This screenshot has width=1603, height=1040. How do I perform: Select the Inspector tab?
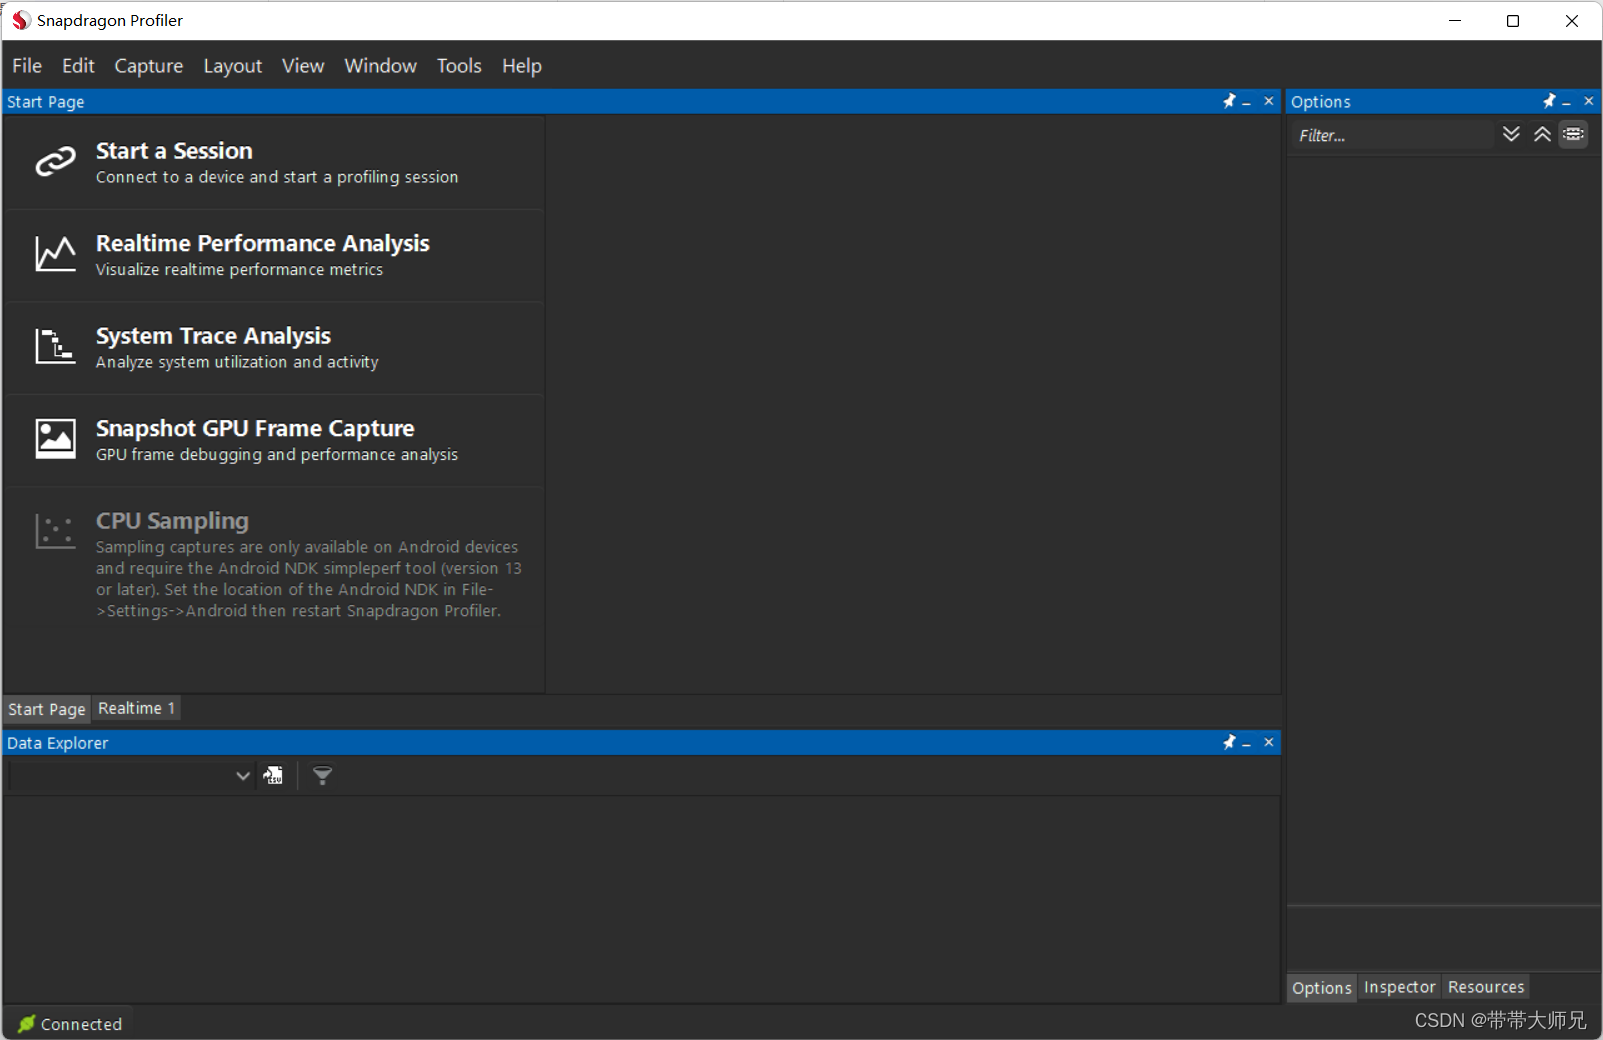(1400, 987)
